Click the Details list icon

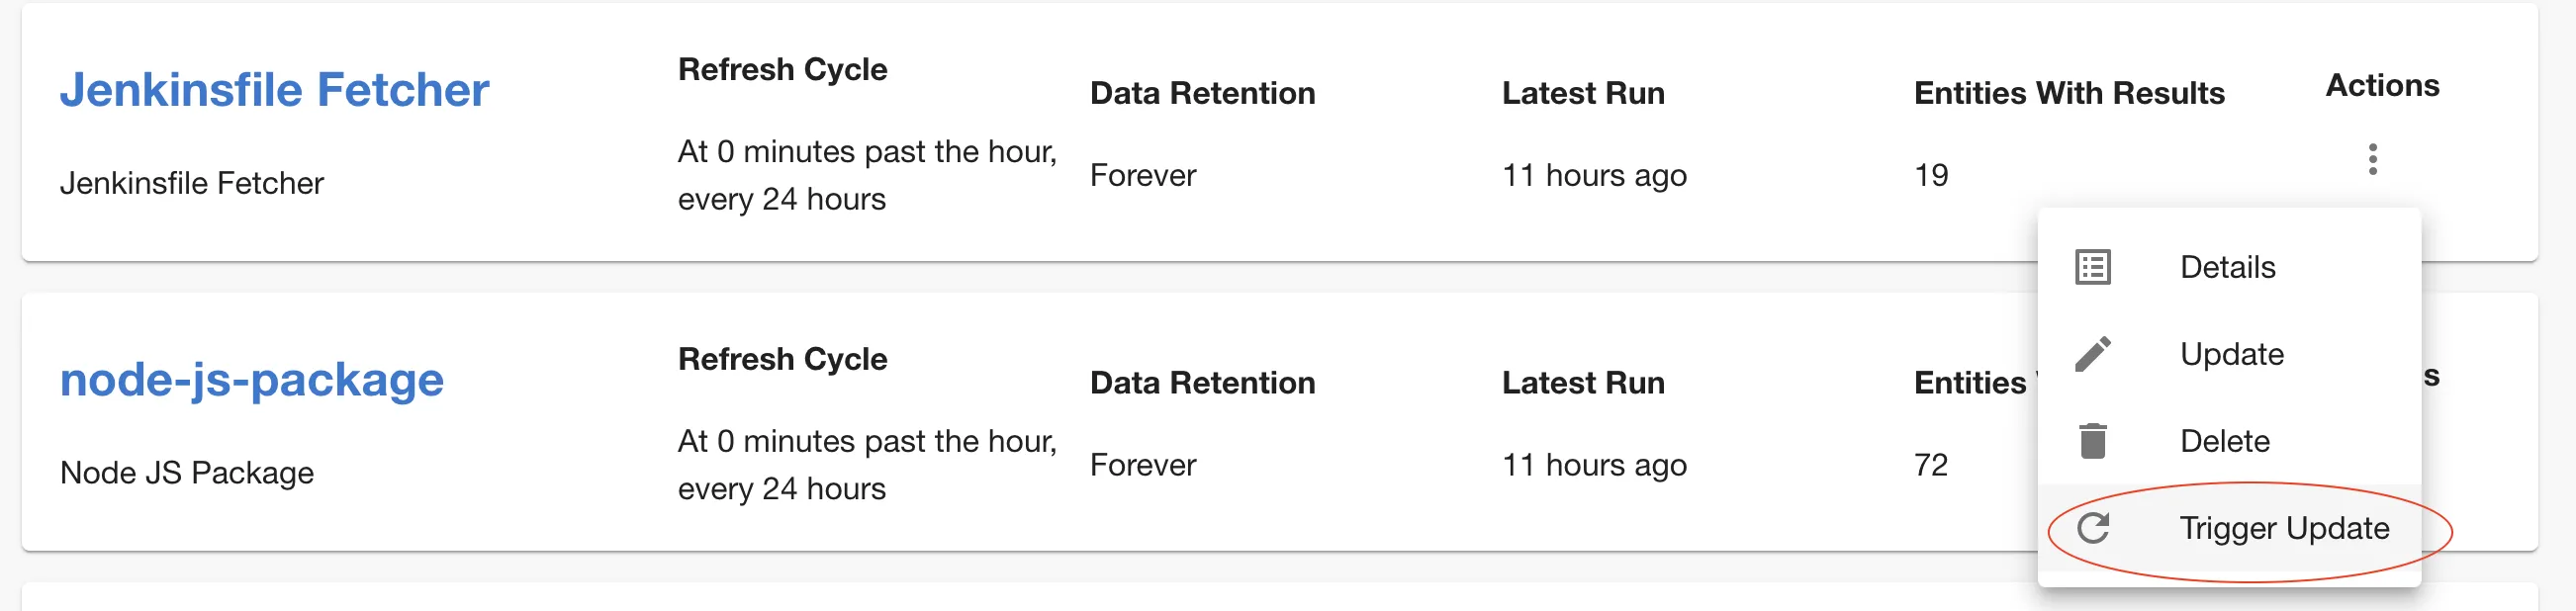(2093, 267)
